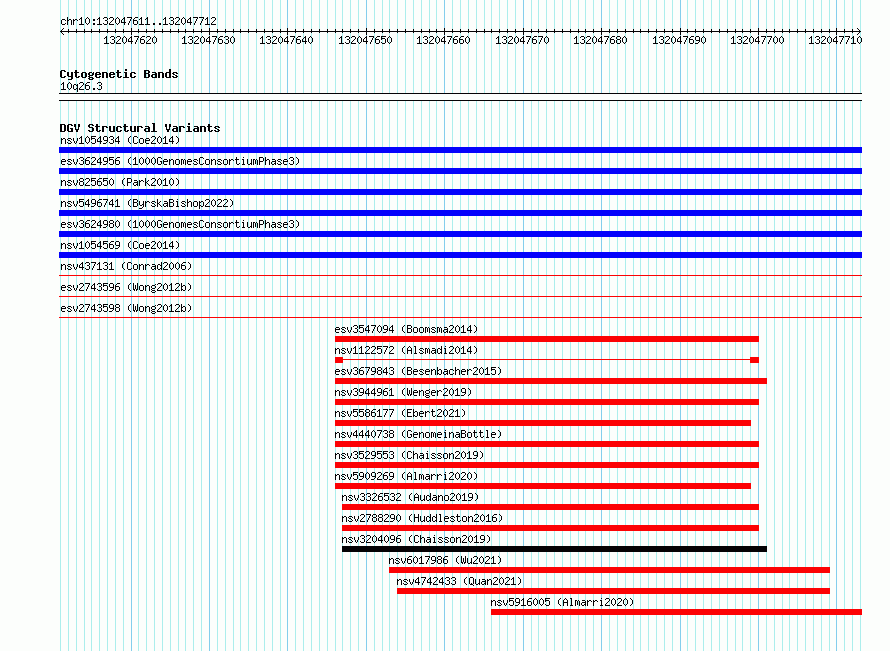Click the nsv1054934 (Coe2014) variant label
Image resolution: width=890 pixels, height=651 pixels.
point(120,140)
